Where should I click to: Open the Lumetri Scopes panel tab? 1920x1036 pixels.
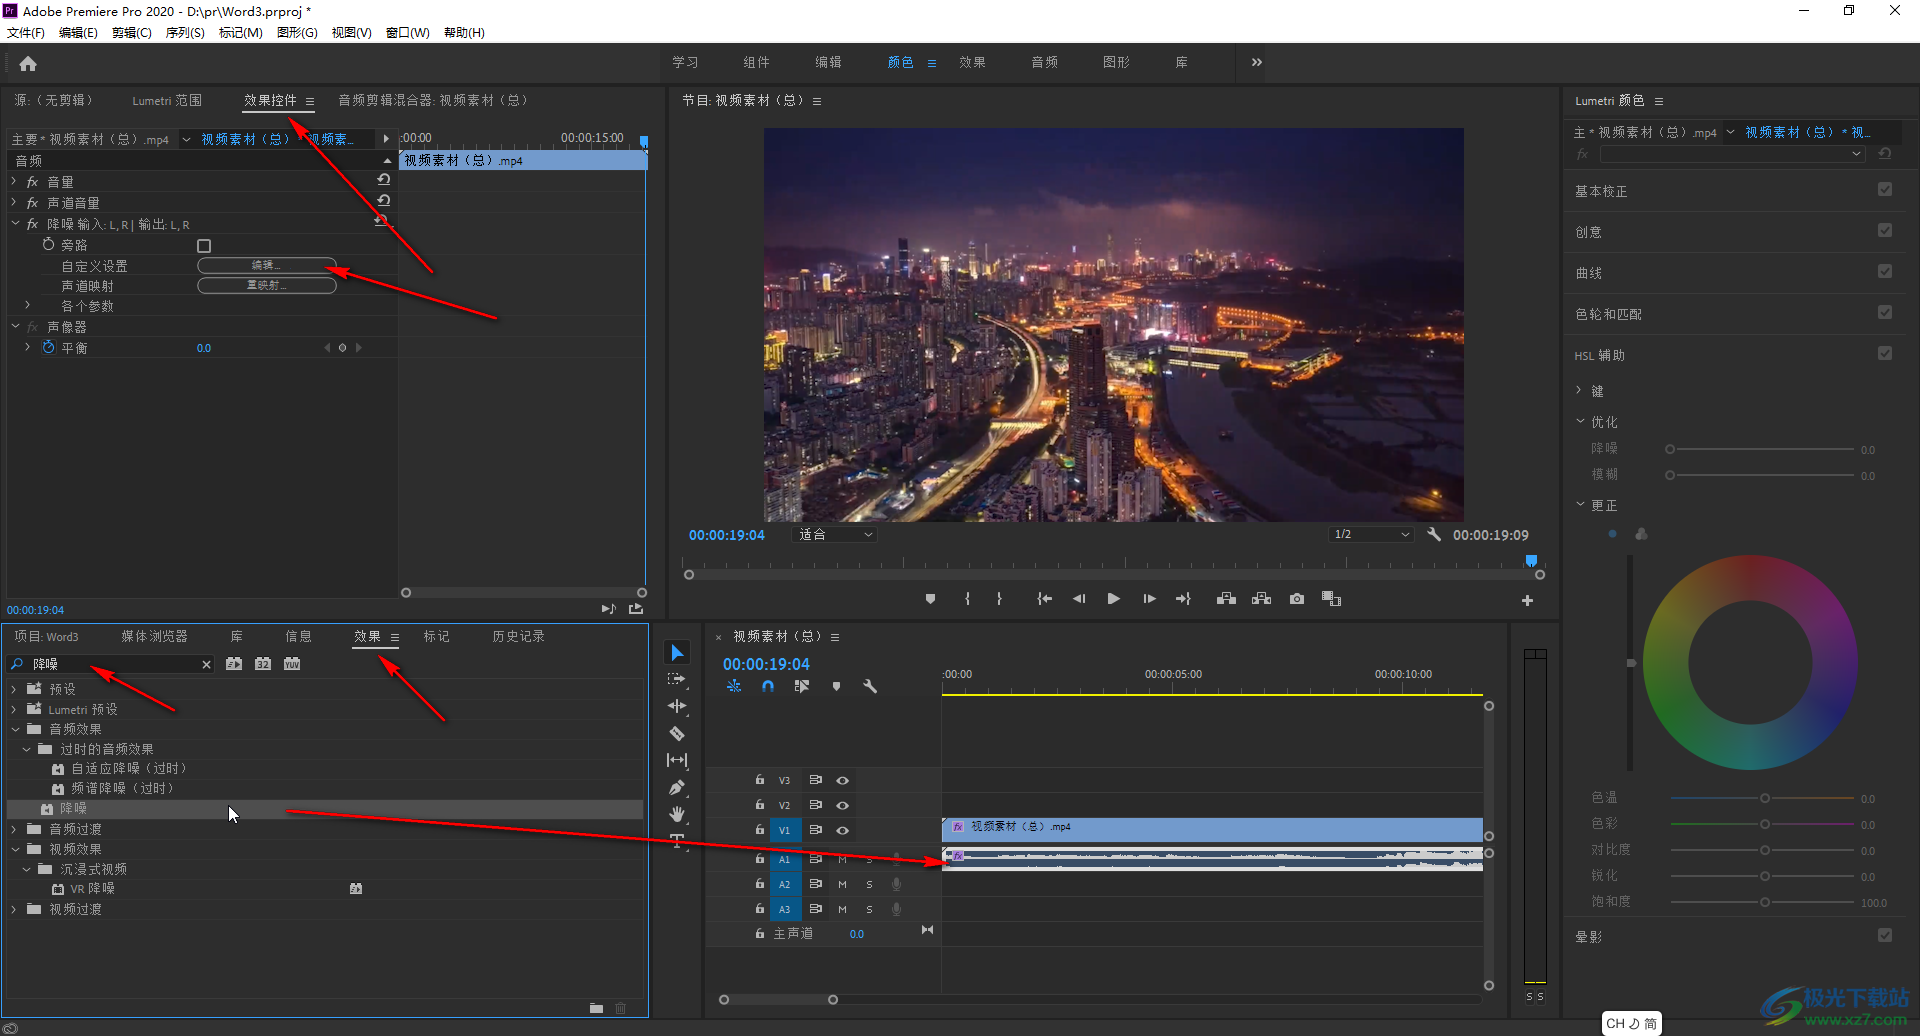tap(167, 100)
